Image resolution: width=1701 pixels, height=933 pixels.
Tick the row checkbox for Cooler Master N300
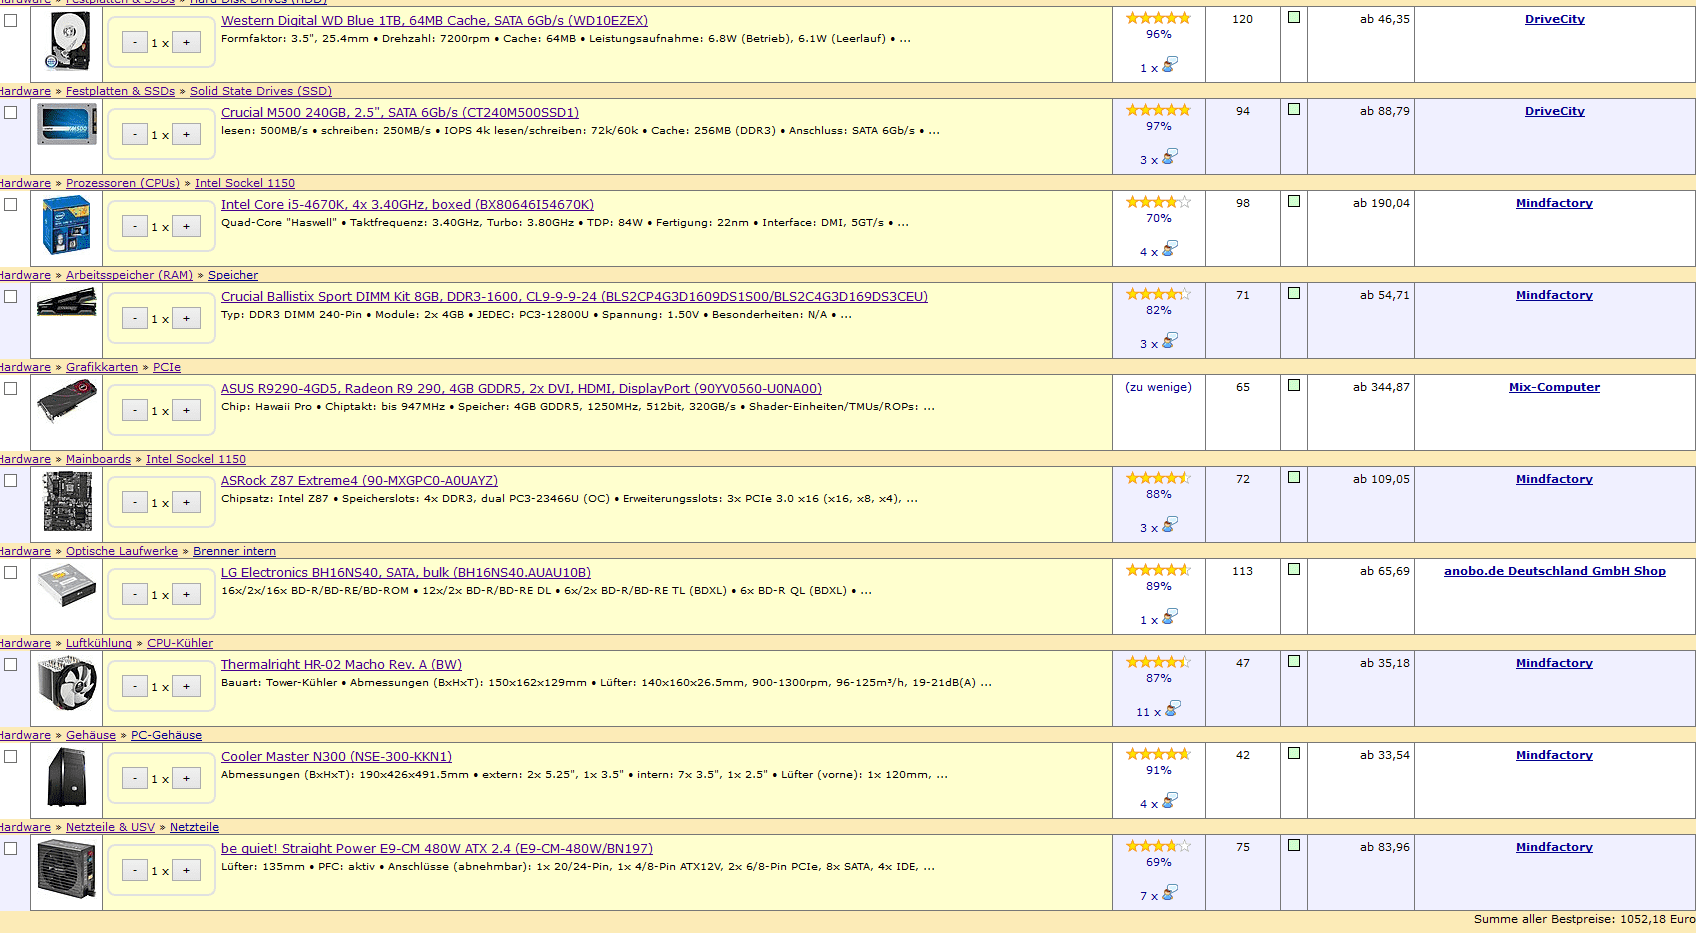point(11,756)
